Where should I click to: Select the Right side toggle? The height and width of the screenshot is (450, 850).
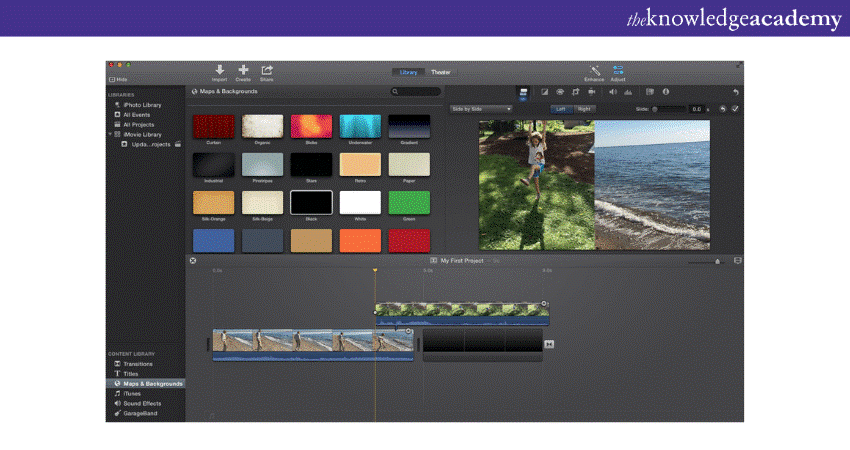(x=584, y=108)
